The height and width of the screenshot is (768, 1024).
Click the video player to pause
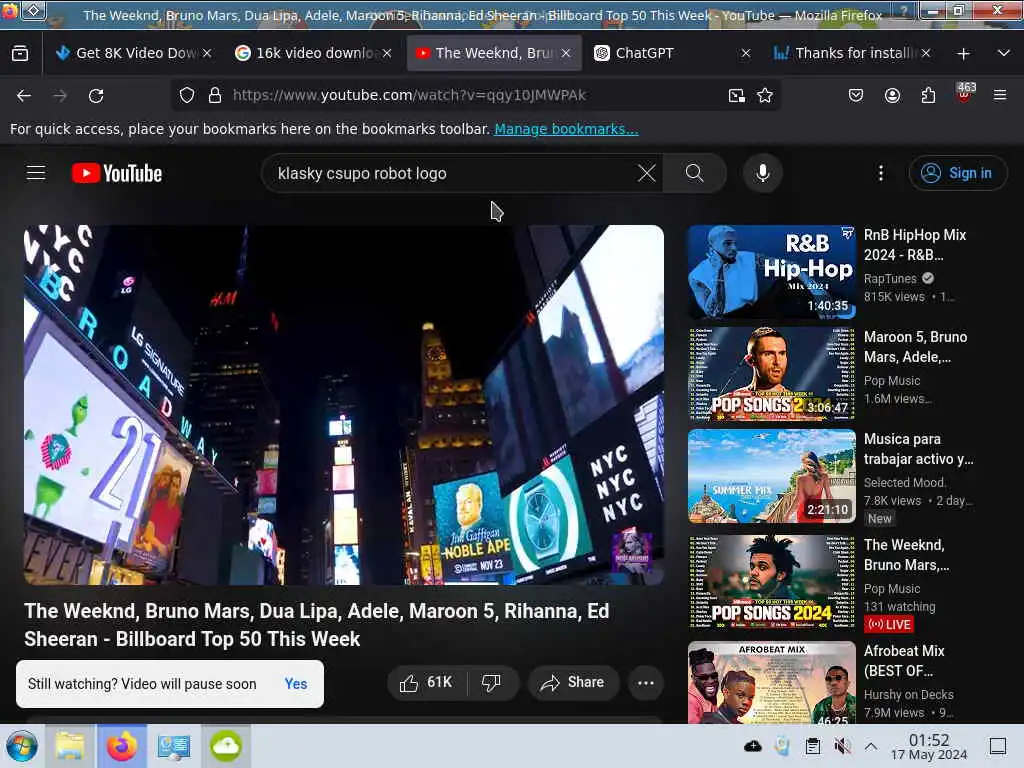coord(344,405)
